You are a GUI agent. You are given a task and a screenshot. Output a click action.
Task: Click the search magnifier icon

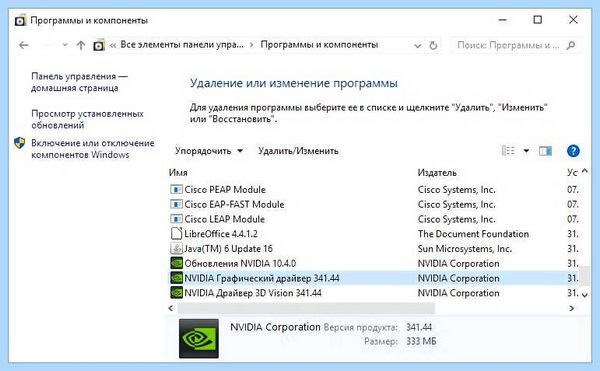tap(571, 45)
